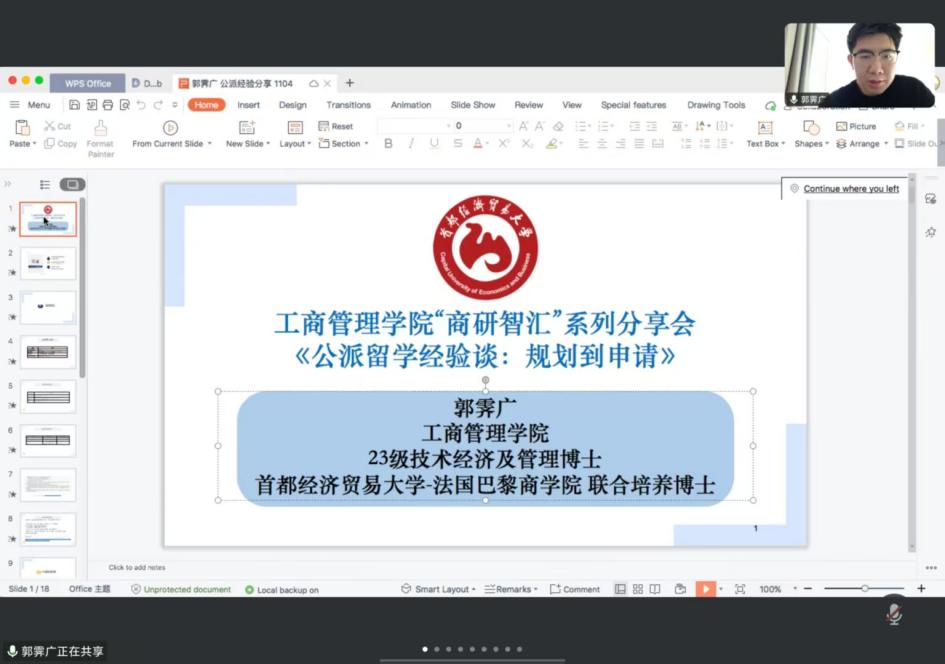Toggle Underline formatting
Image resolution: width=945 pixels, height=664 pixels.
tap(434, 144)
